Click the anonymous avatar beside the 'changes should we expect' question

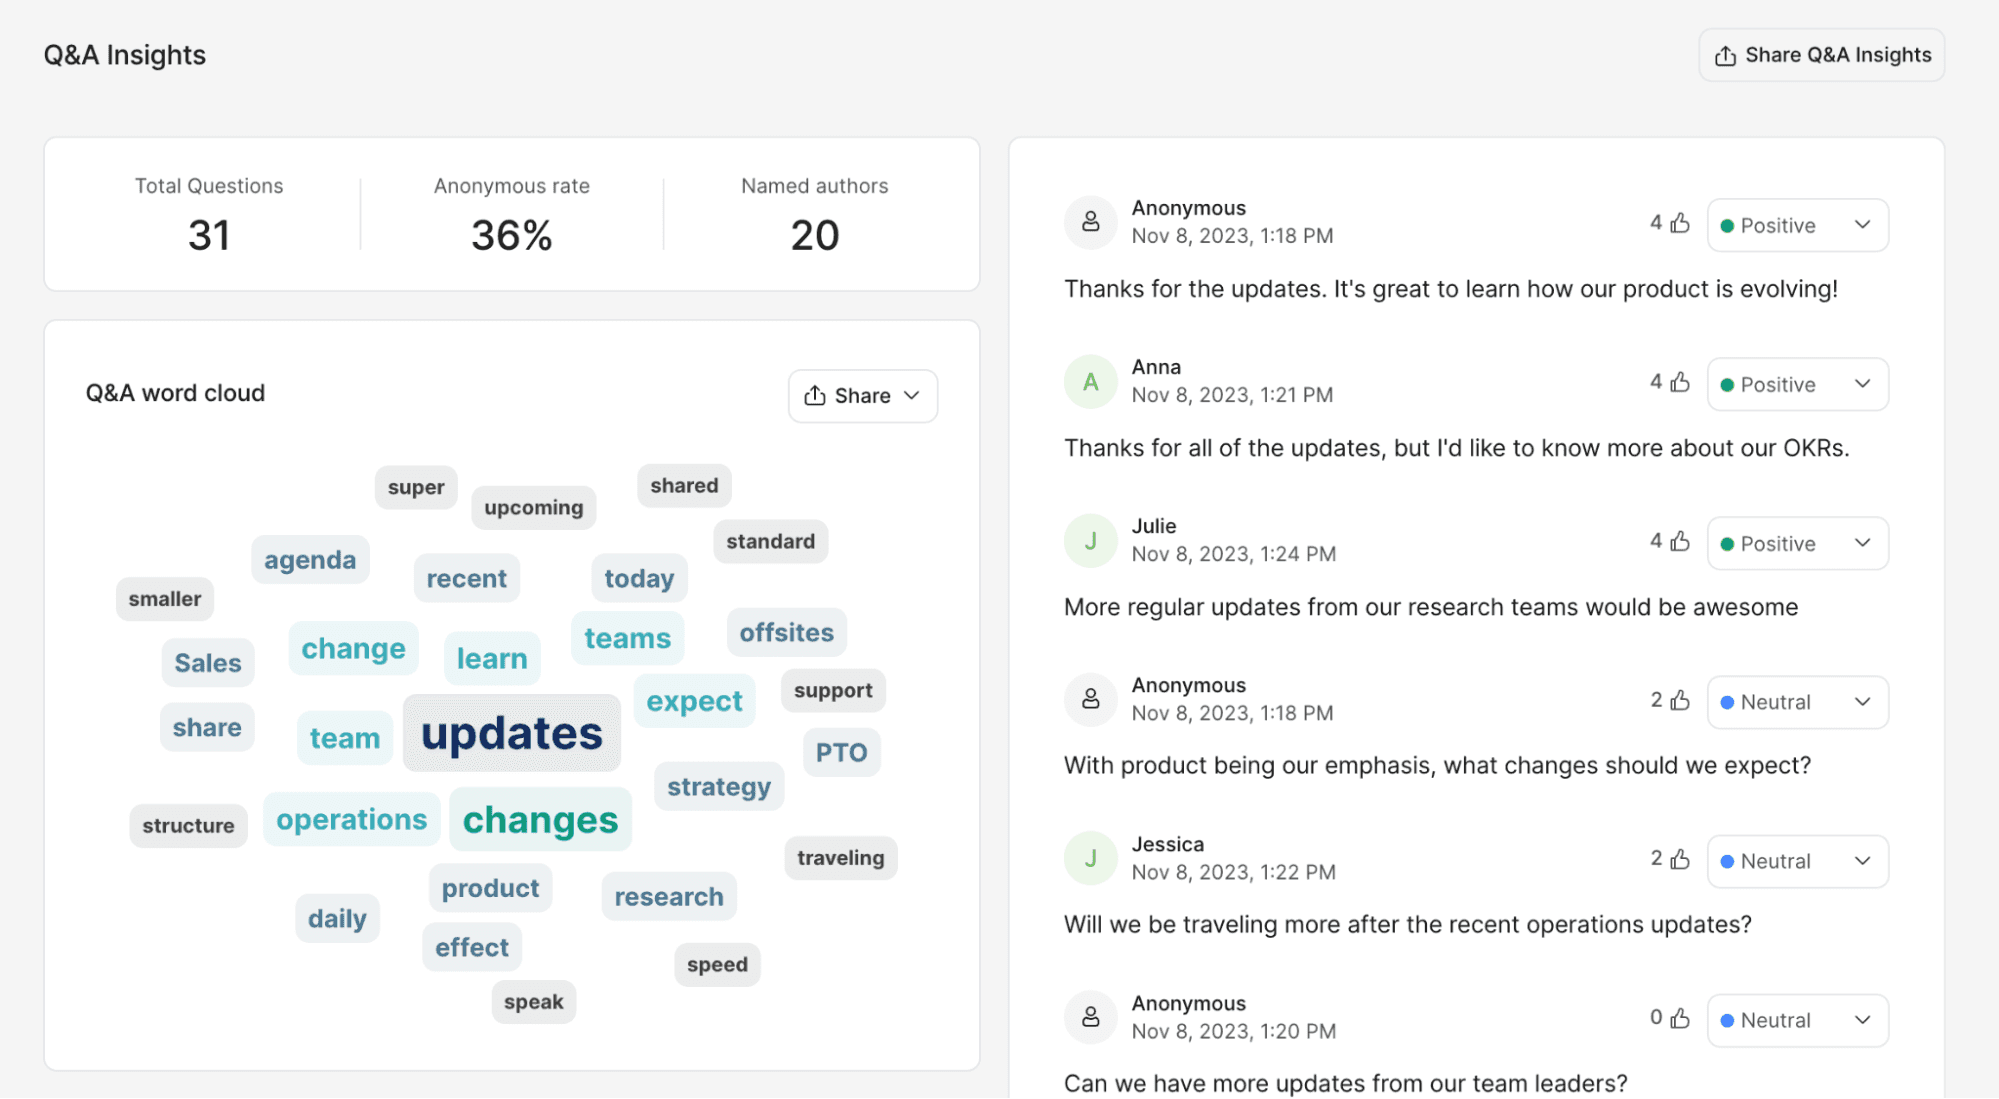coord(1090,699)
